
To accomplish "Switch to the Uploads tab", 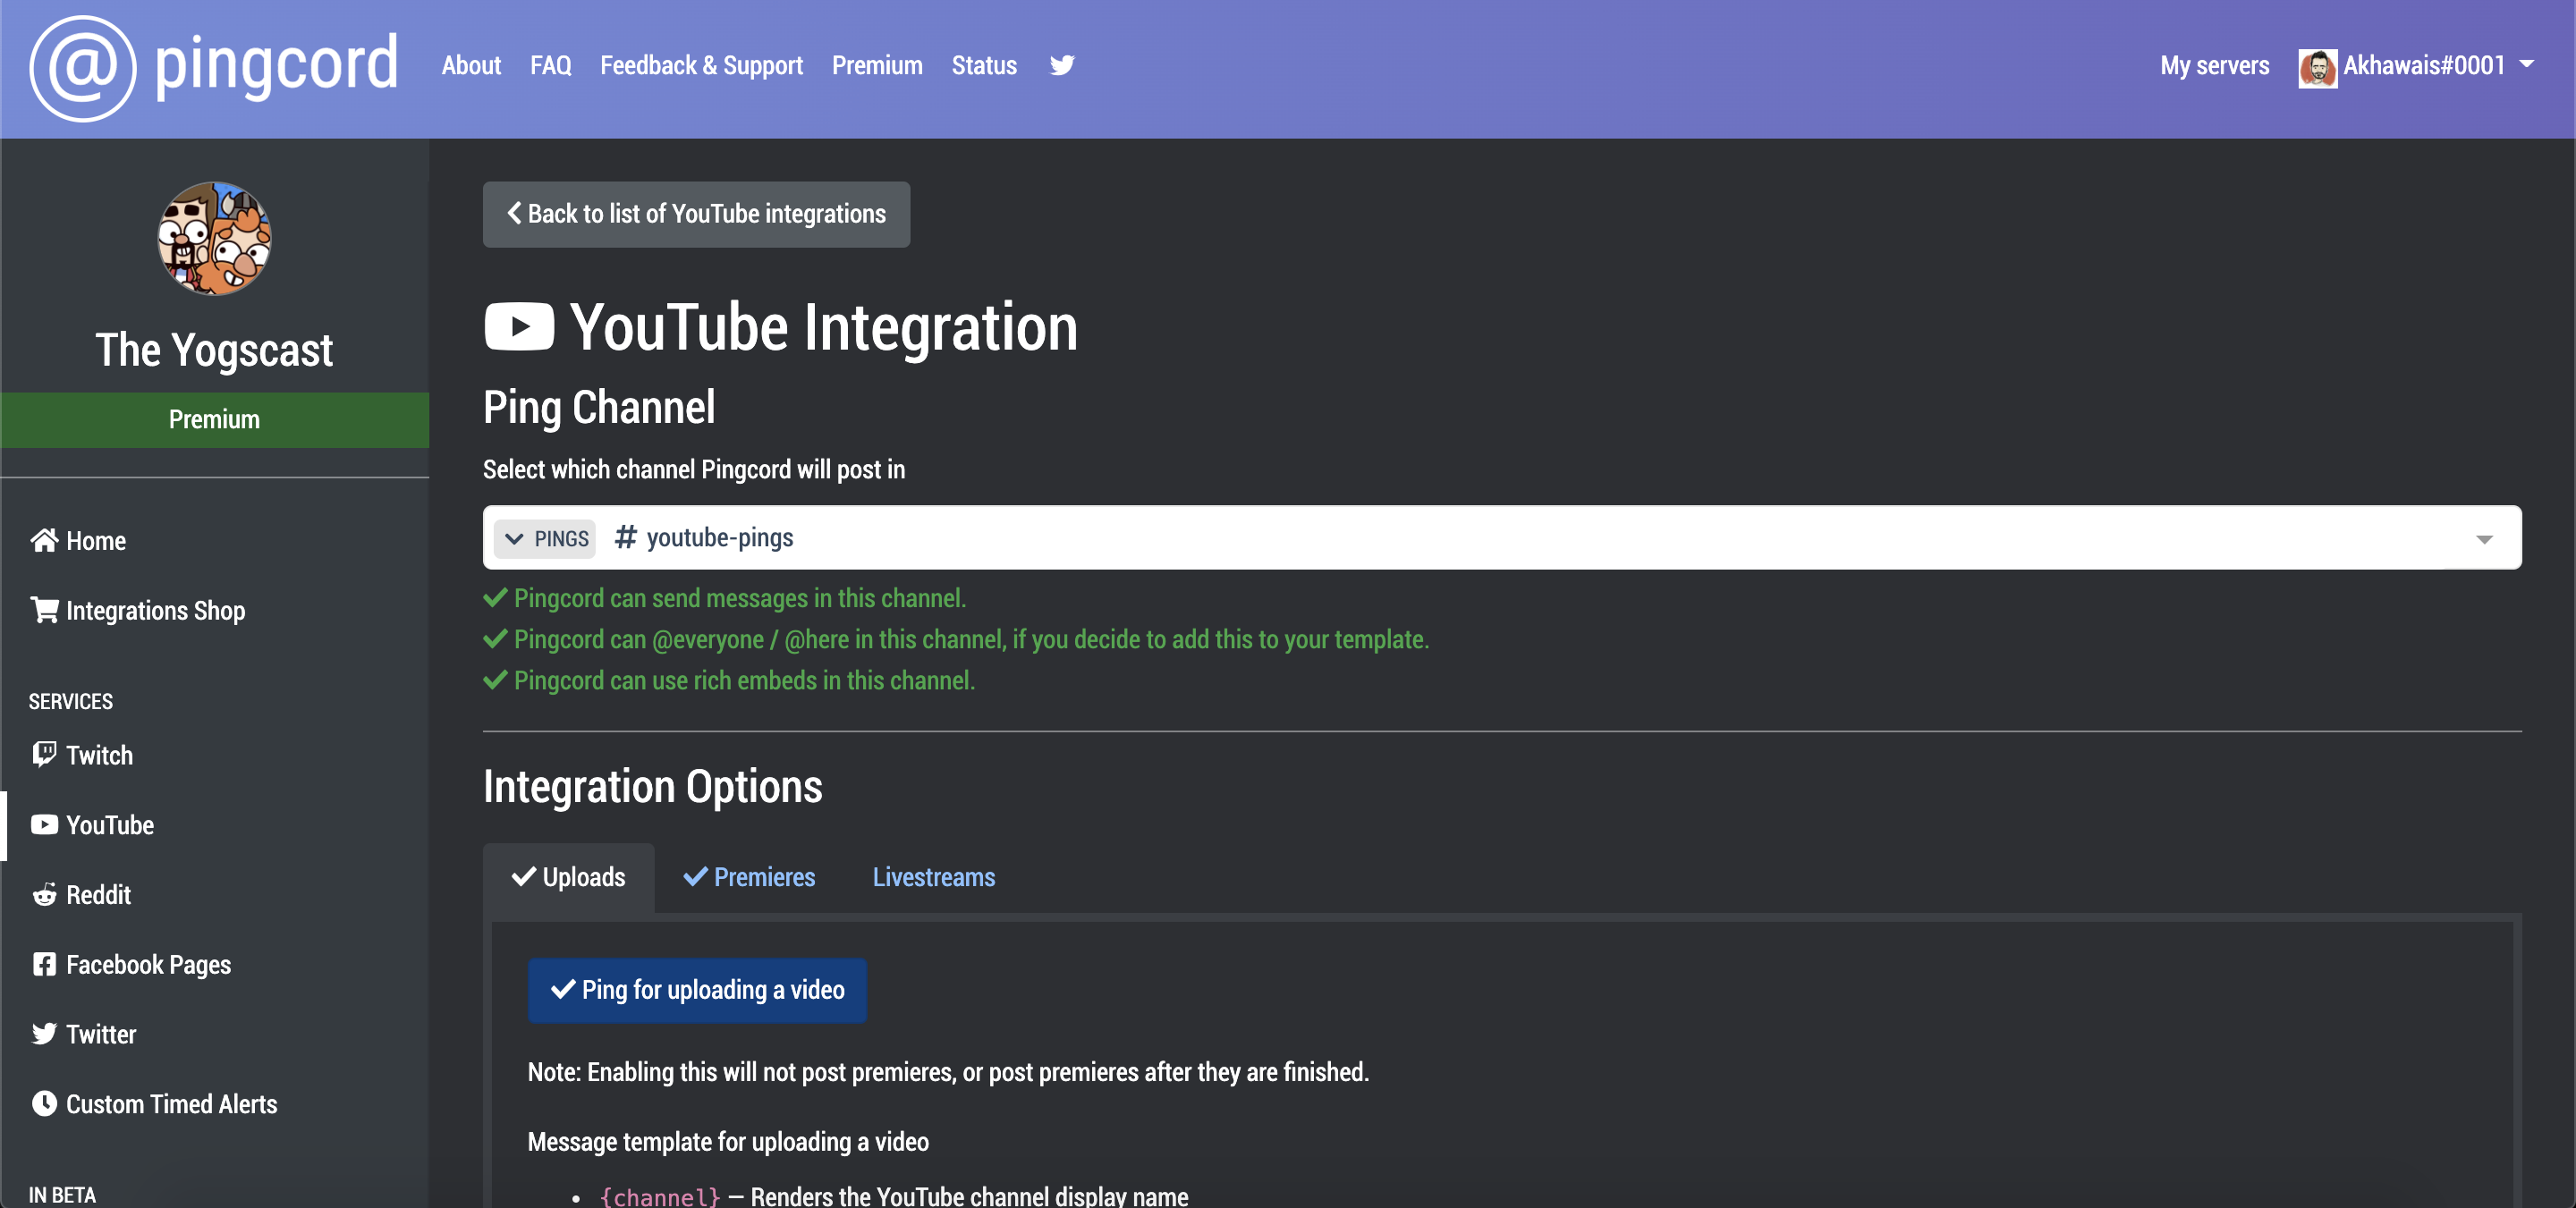I will [x=568, y=877].
